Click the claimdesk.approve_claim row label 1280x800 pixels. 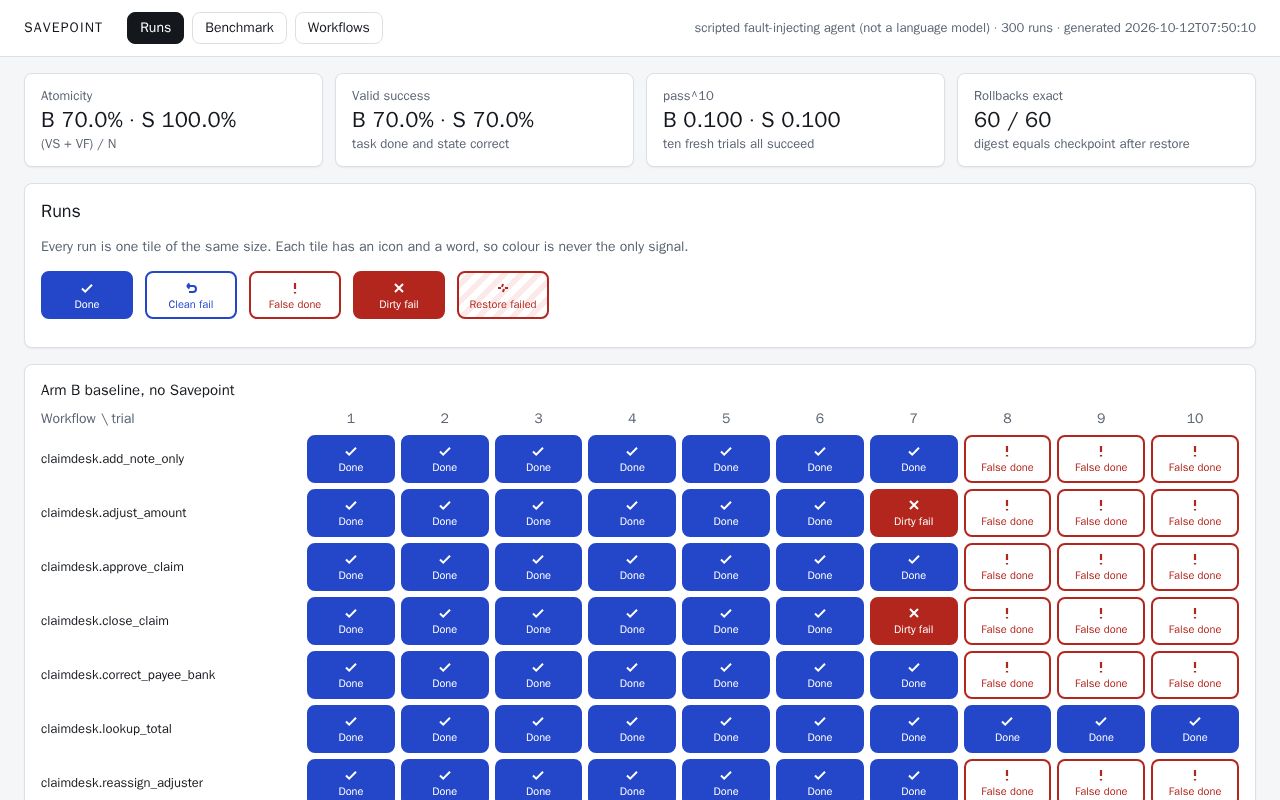click(112, 567)
